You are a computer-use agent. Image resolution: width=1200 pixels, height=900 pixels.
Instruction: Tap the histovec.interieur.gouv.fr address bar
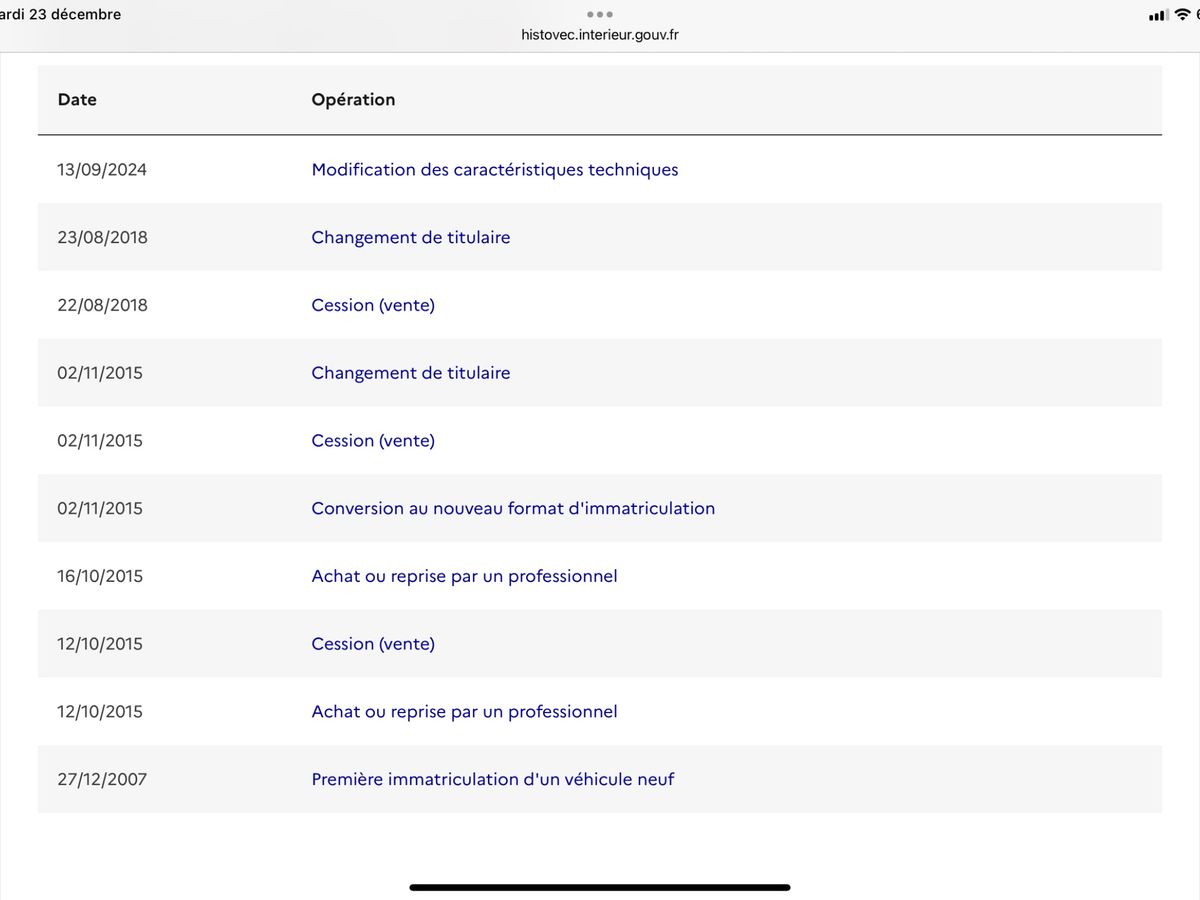(600, 35)
